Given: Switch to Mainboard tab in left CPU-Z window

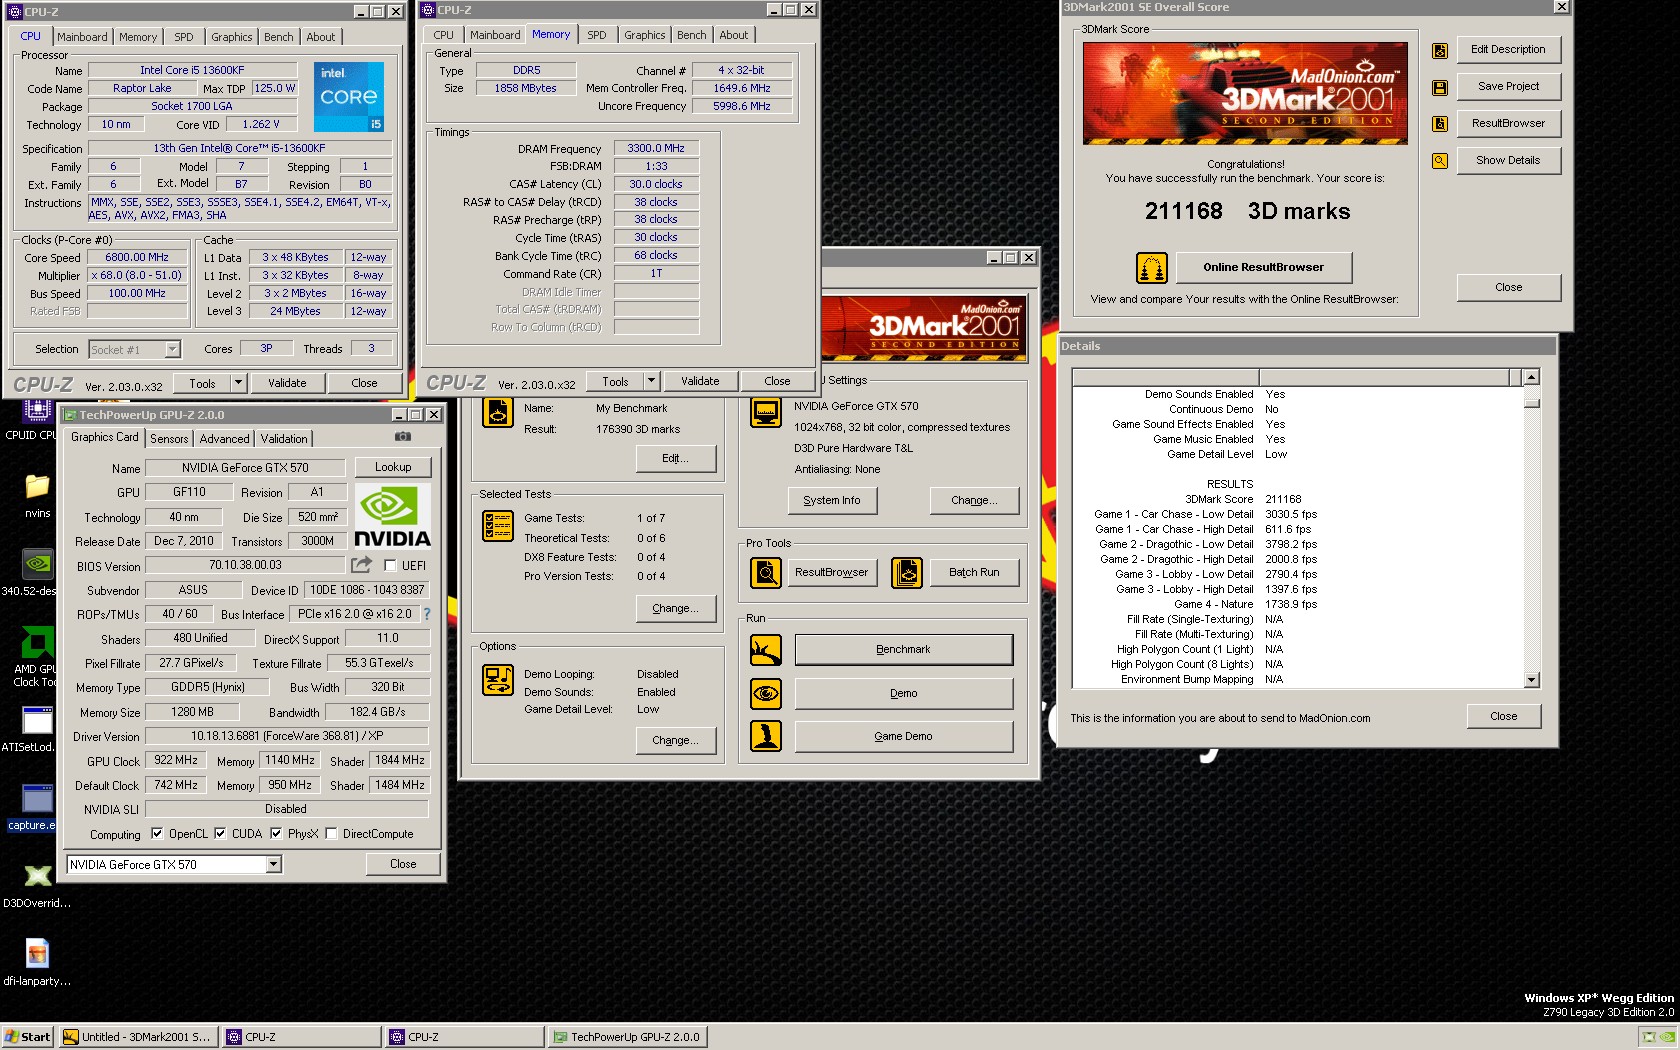Looking at the screenshot, I should [82, 37].
